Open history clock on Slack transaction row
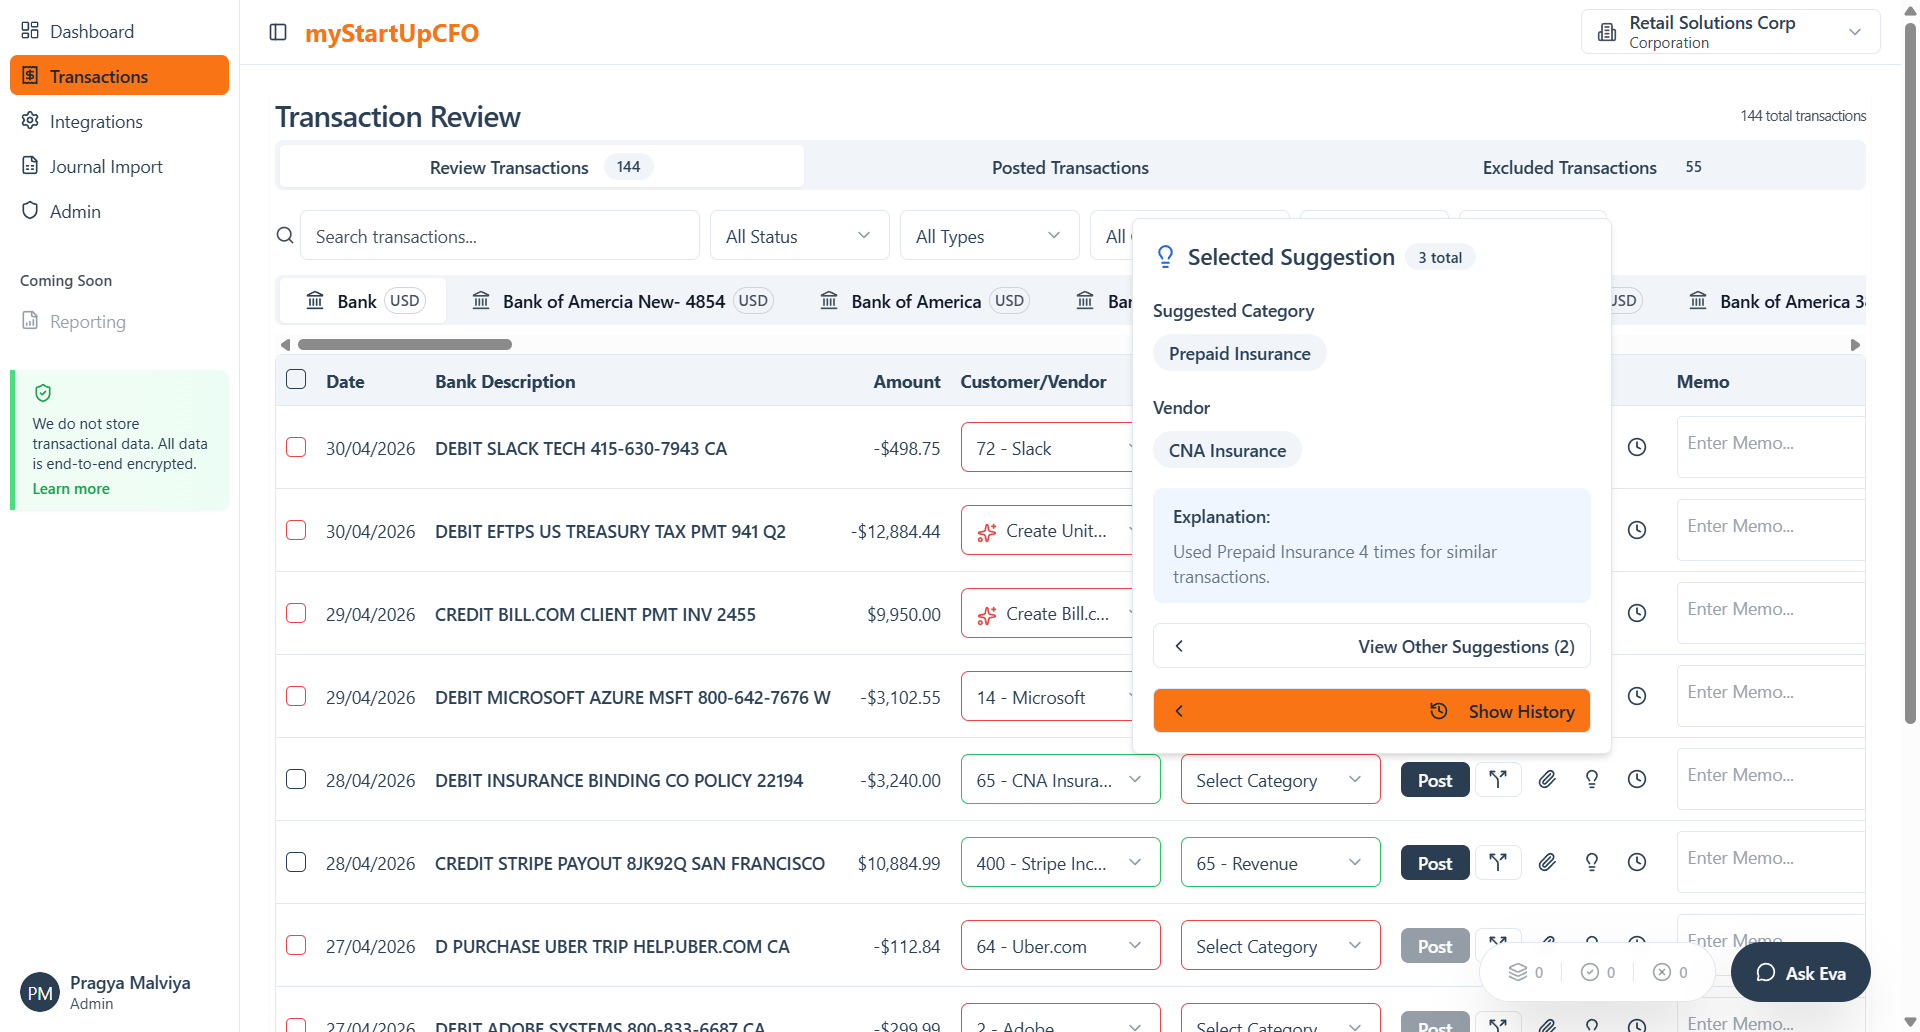 pyautogui.click(x=1637, y=448)
